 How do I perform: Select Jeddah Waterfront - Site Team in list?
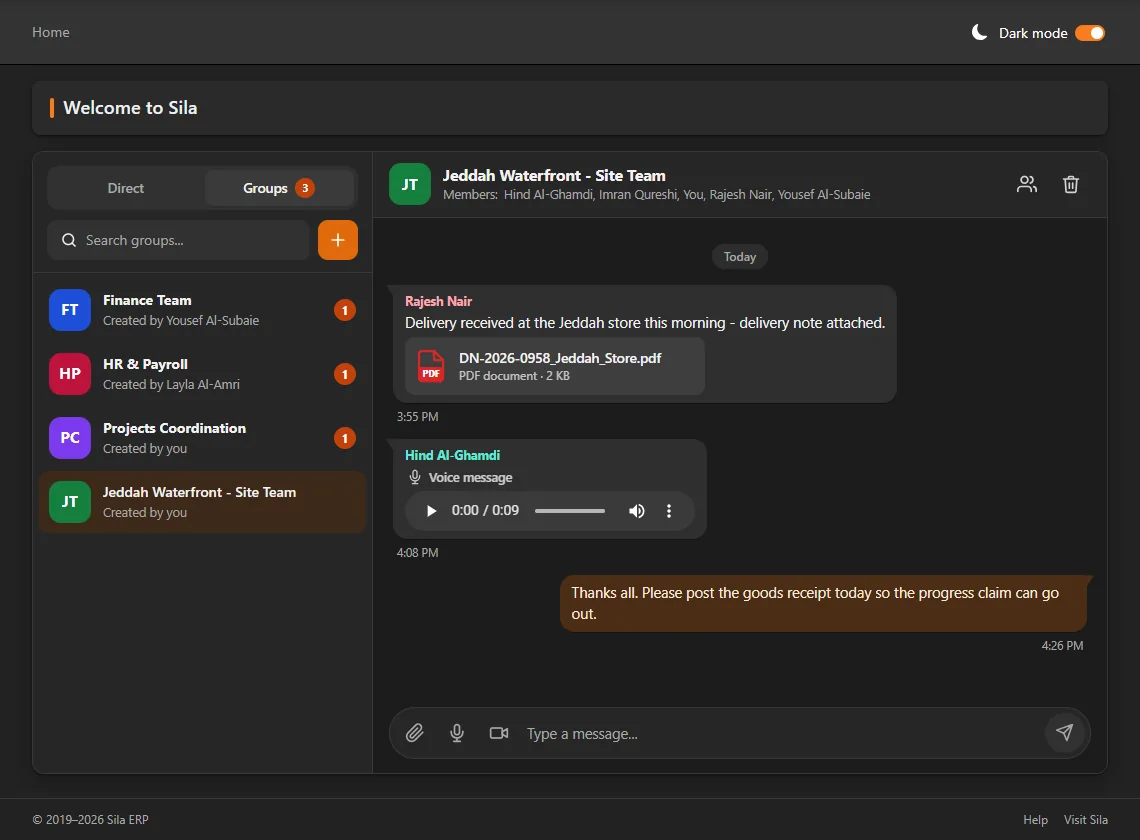[x=202, y=503]
